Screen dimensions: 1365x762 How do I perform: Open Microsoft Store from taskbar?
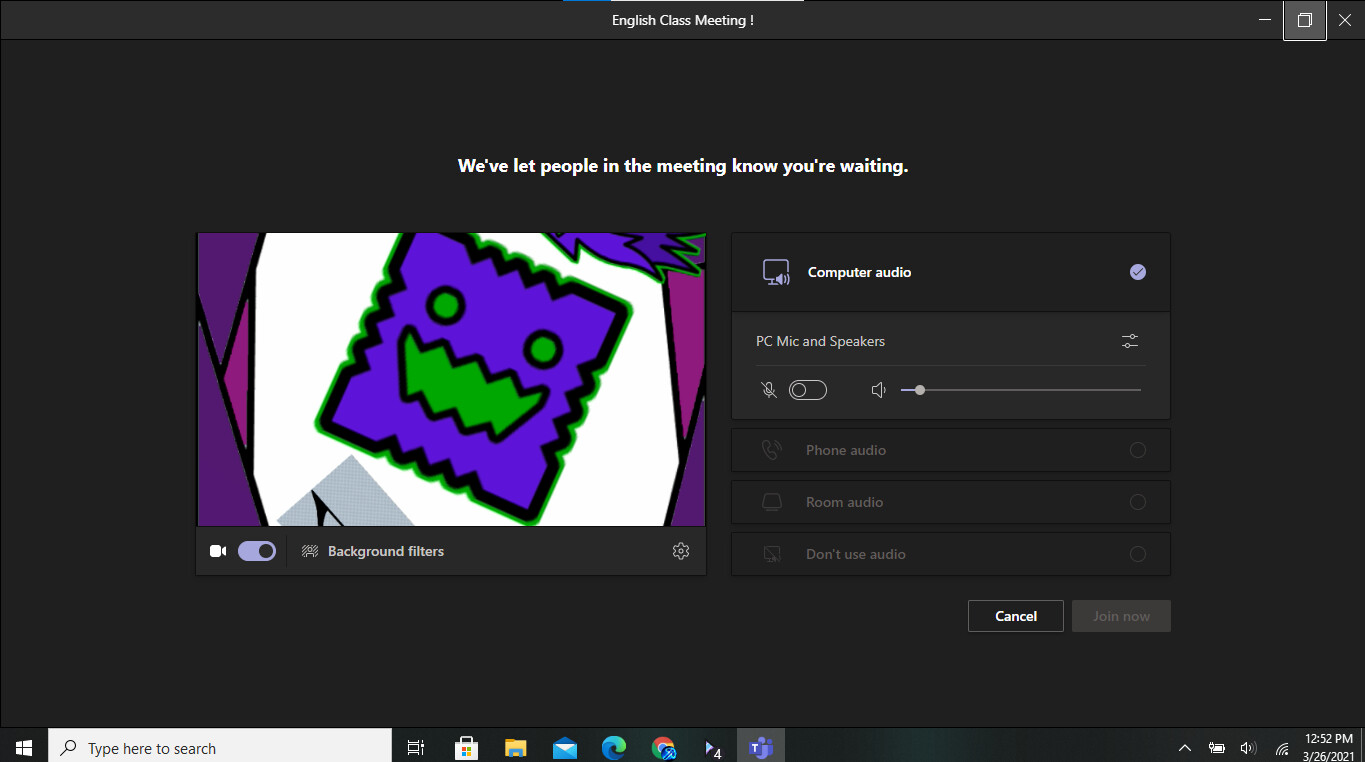[466, 747]
